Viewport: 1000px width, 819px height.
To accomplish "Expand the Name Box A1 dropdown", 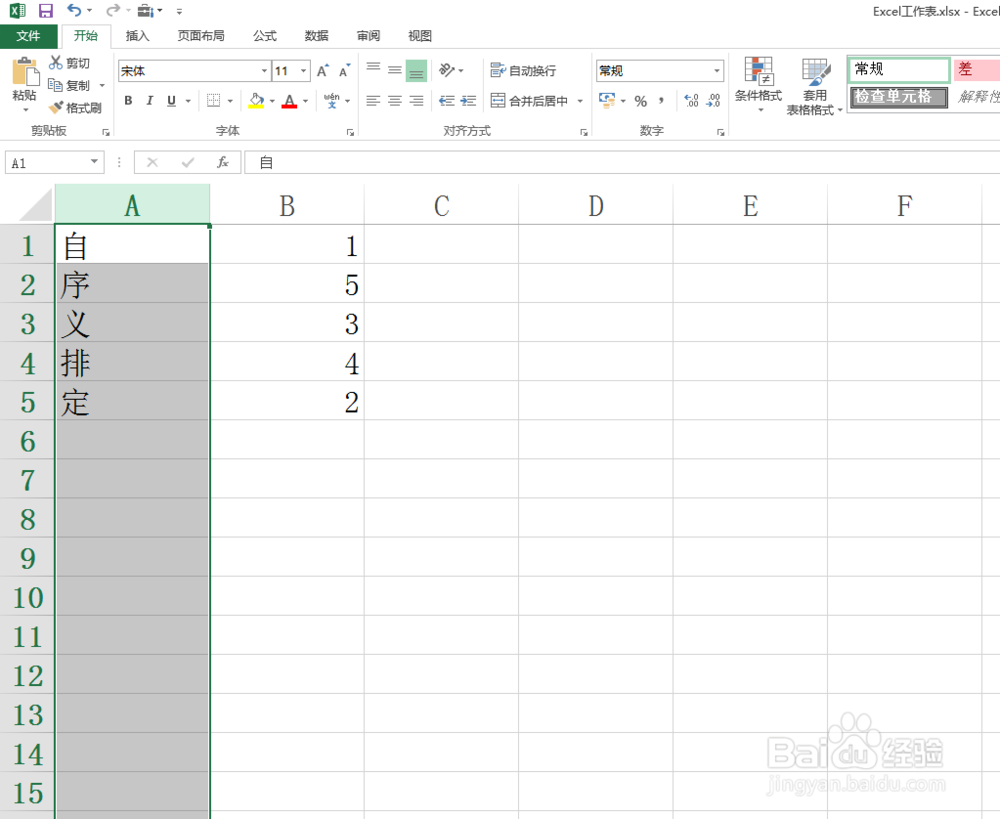I will click(94, 161).
